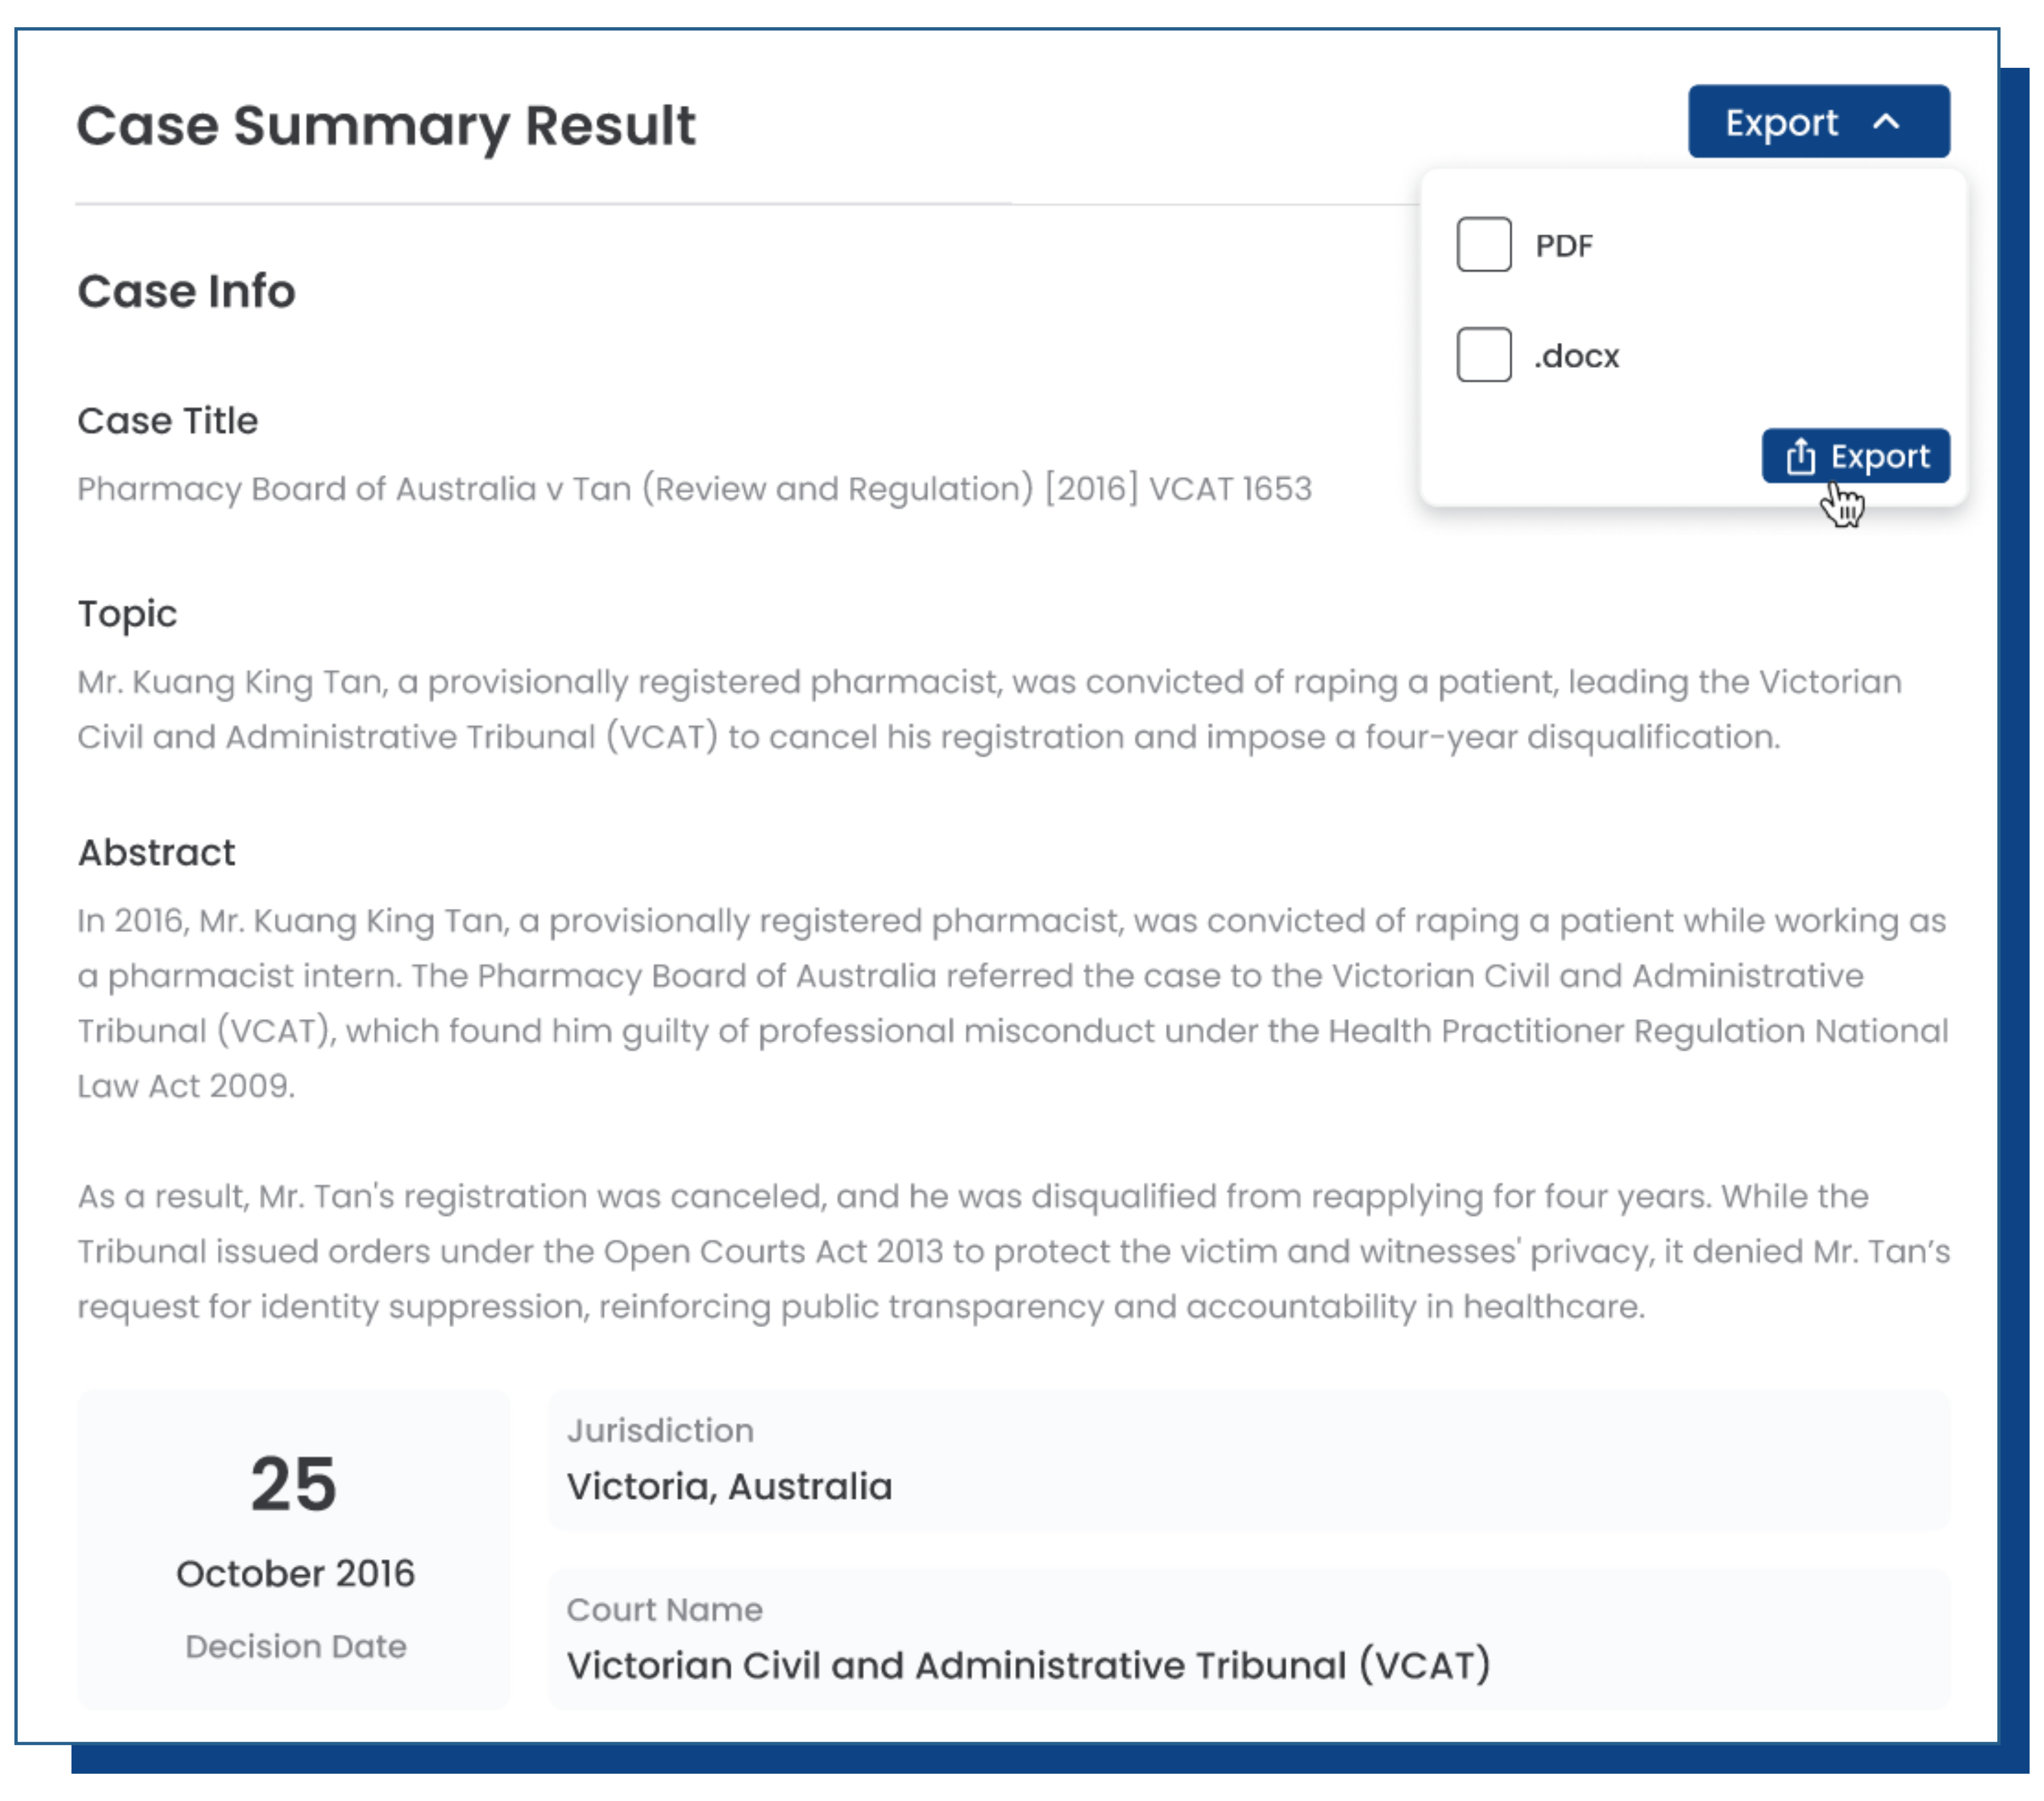The height and width of the screenshot is (1801, 2044).
Task: Click the 'Court Name' label
Action: pyautogui.click(x=664, y=1610)
